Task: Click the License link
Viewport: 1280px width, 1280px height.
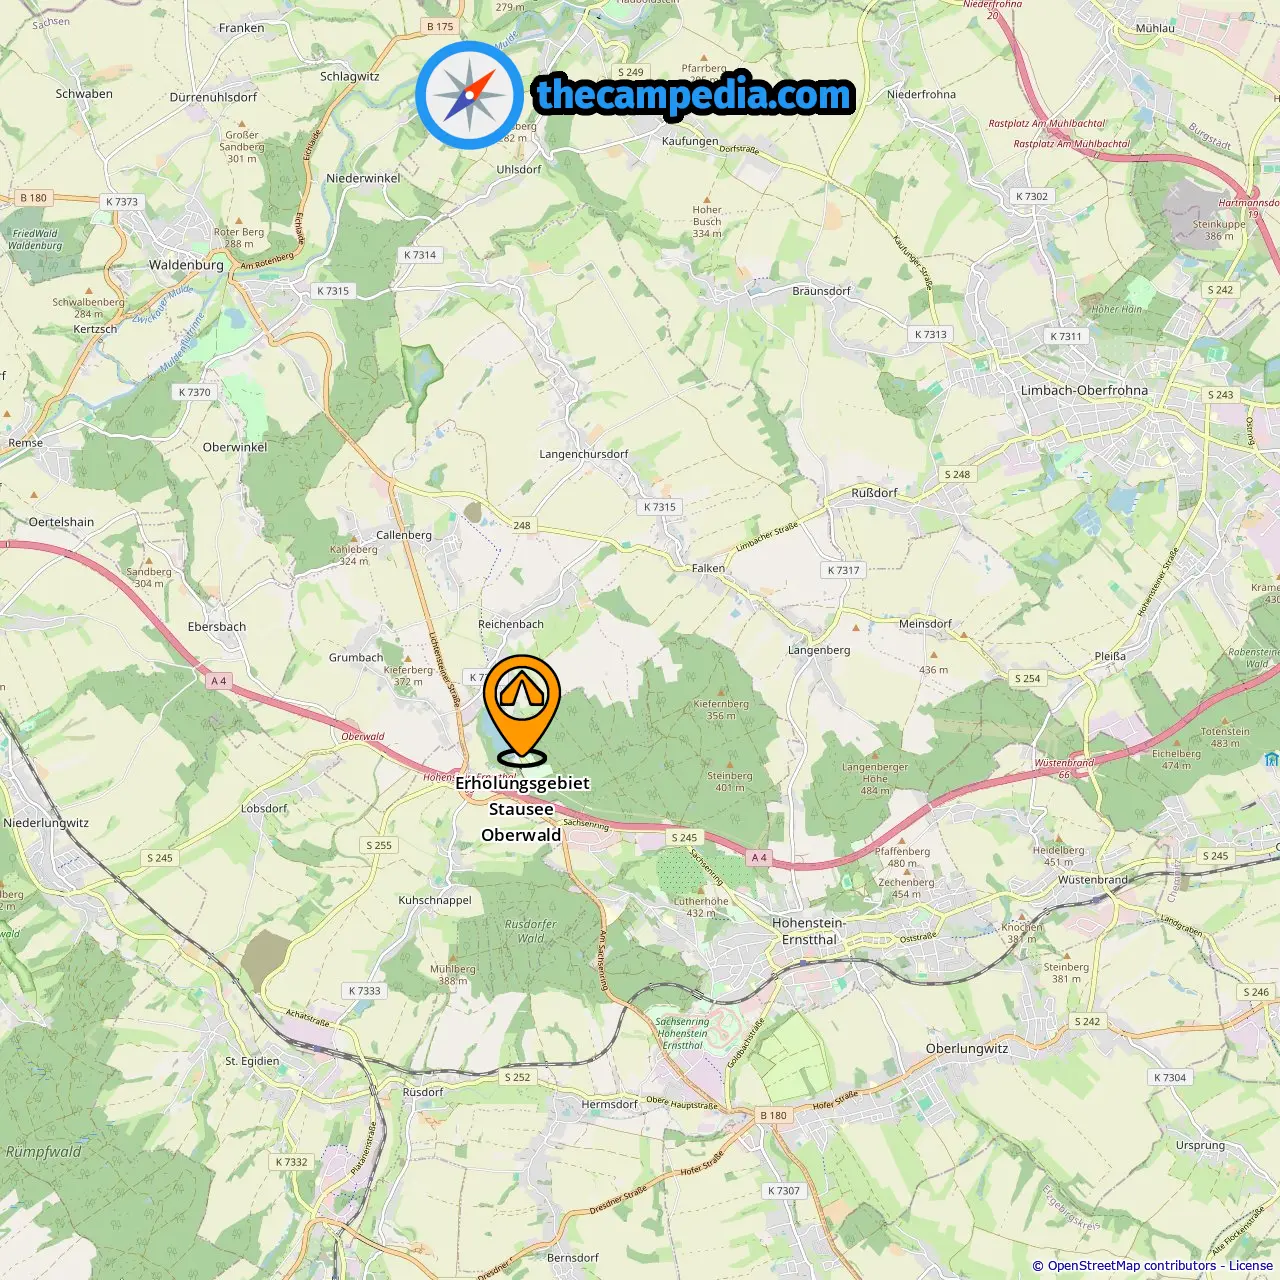Action: click(1250, 1265)
